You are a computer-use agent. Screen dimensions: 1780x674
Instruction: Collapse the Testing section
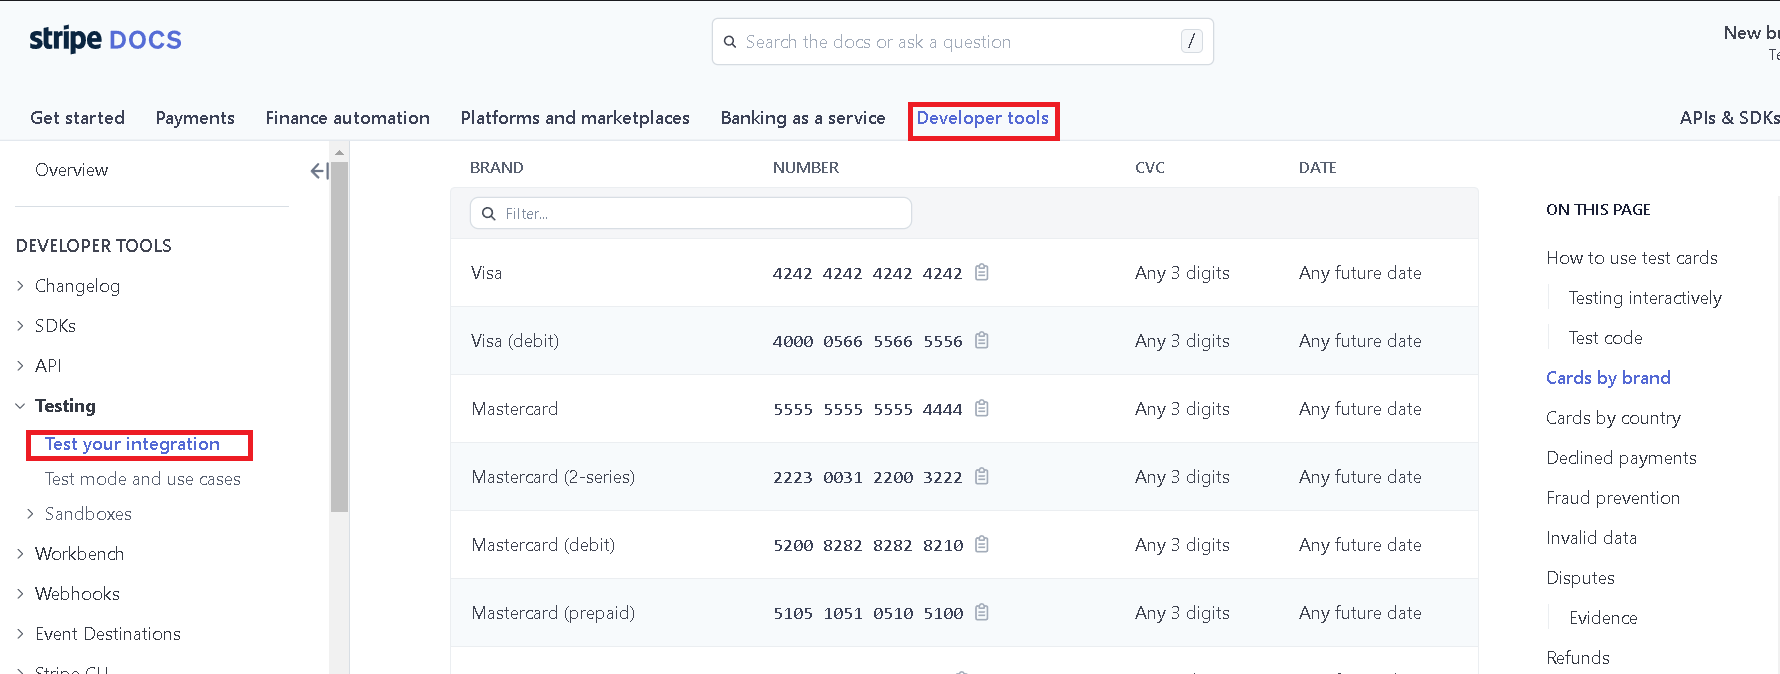click(21, 406)
